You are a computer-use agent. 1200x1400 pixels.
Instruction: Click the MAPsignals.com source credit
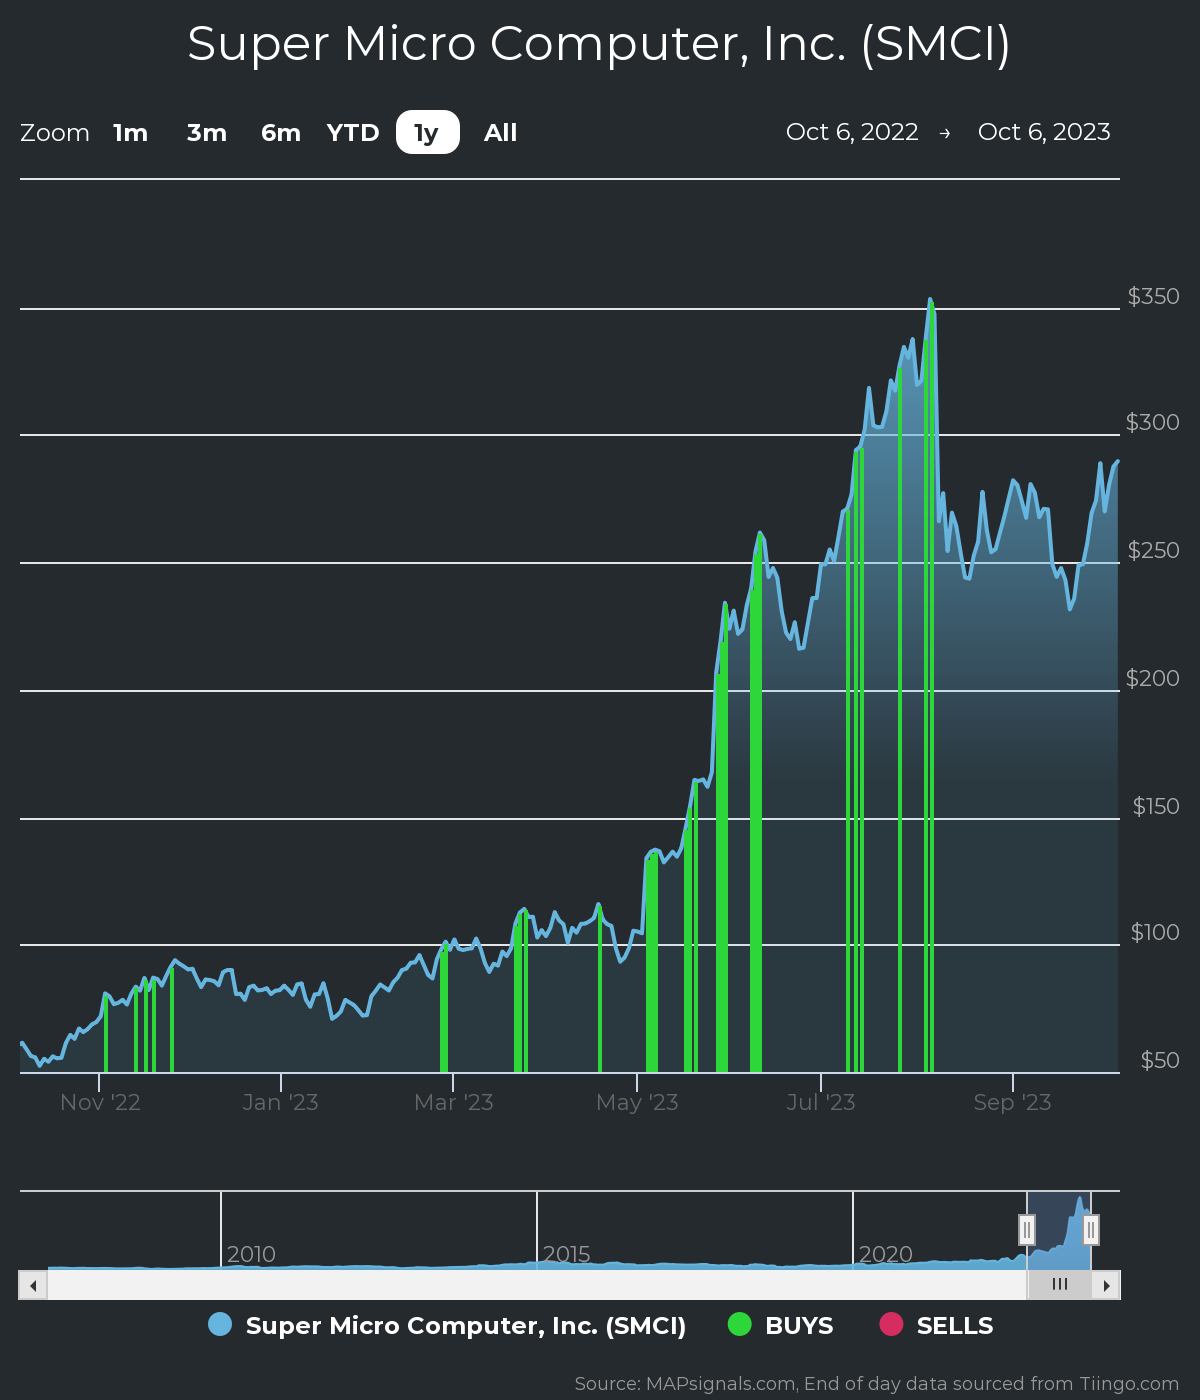(x=877, y=1384)
